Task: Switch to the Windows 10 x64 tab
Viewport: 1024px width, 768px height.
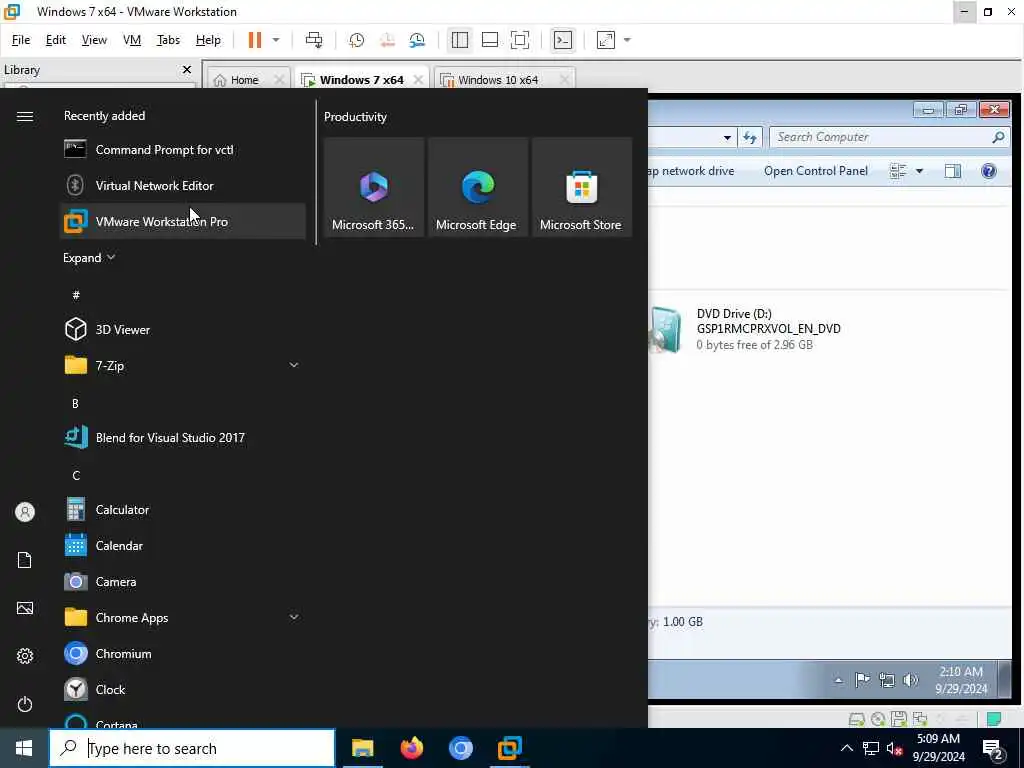Action: coord(498,80)
